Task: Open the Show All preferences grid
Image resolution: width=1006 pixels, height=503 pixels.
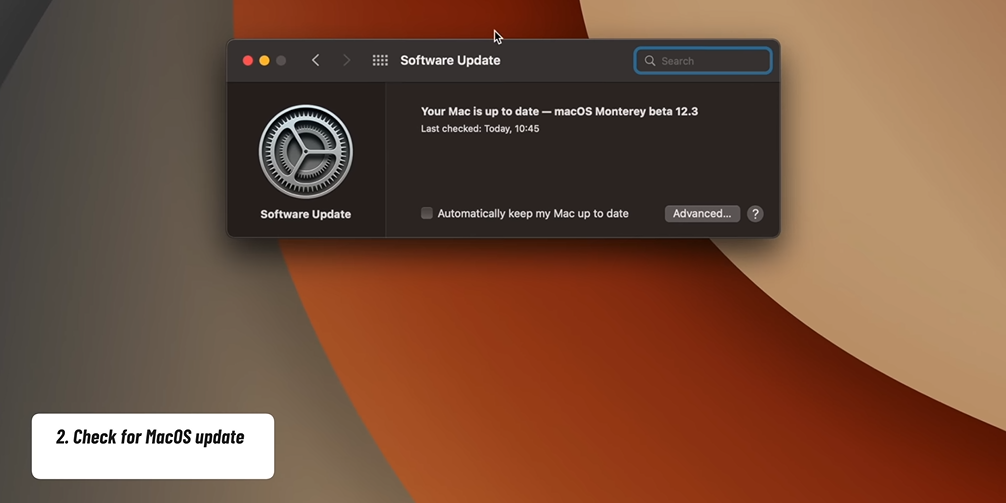Action: [380, 60]
